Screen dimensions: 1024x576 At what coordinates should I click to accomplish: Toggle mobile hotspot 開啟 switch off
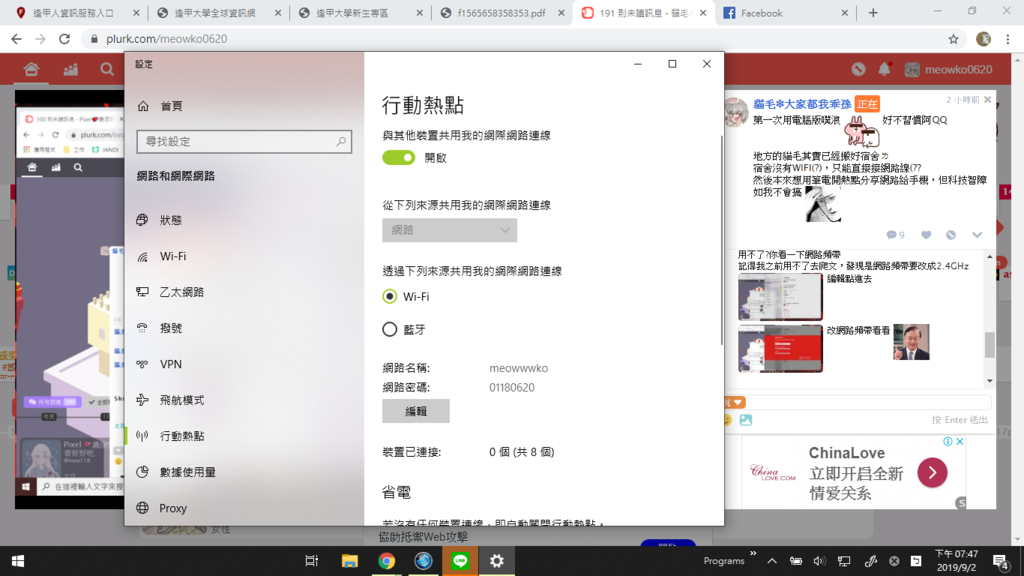(398, 157)
